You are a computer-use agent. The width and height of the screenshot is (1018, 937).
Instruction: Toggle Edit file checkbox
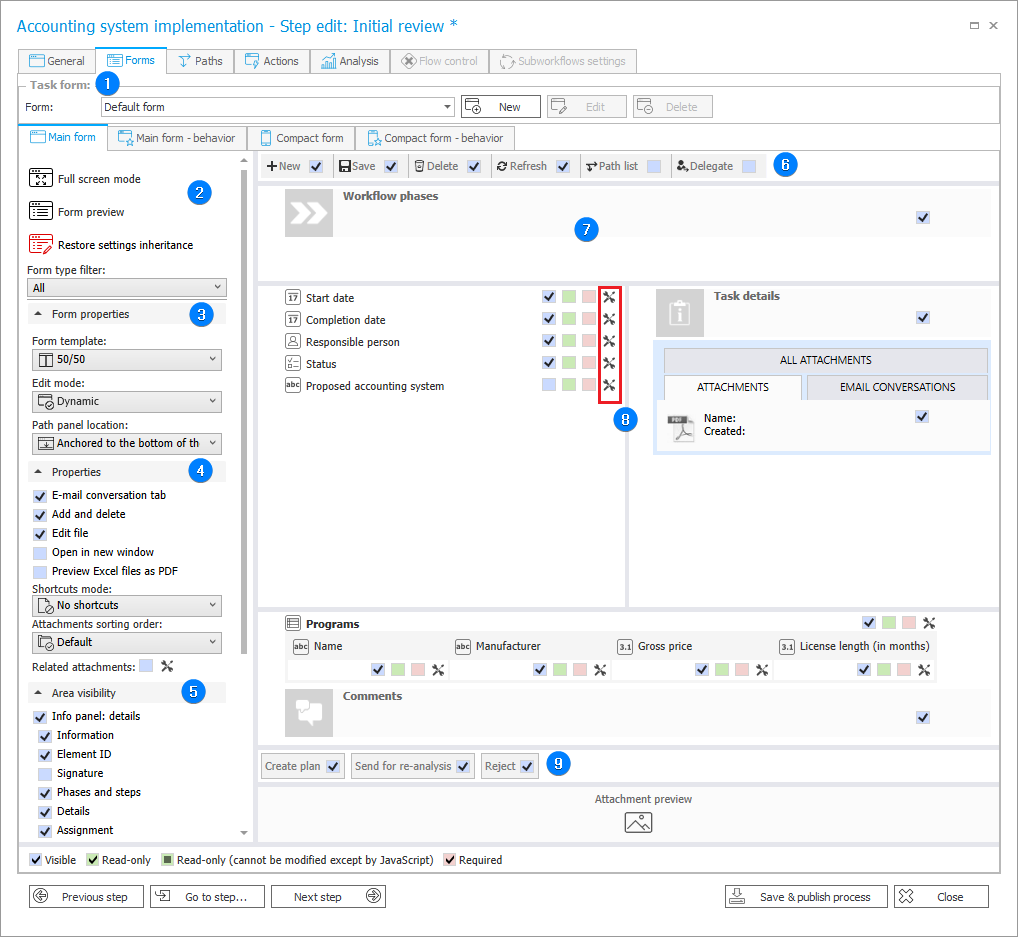point(40,534)
